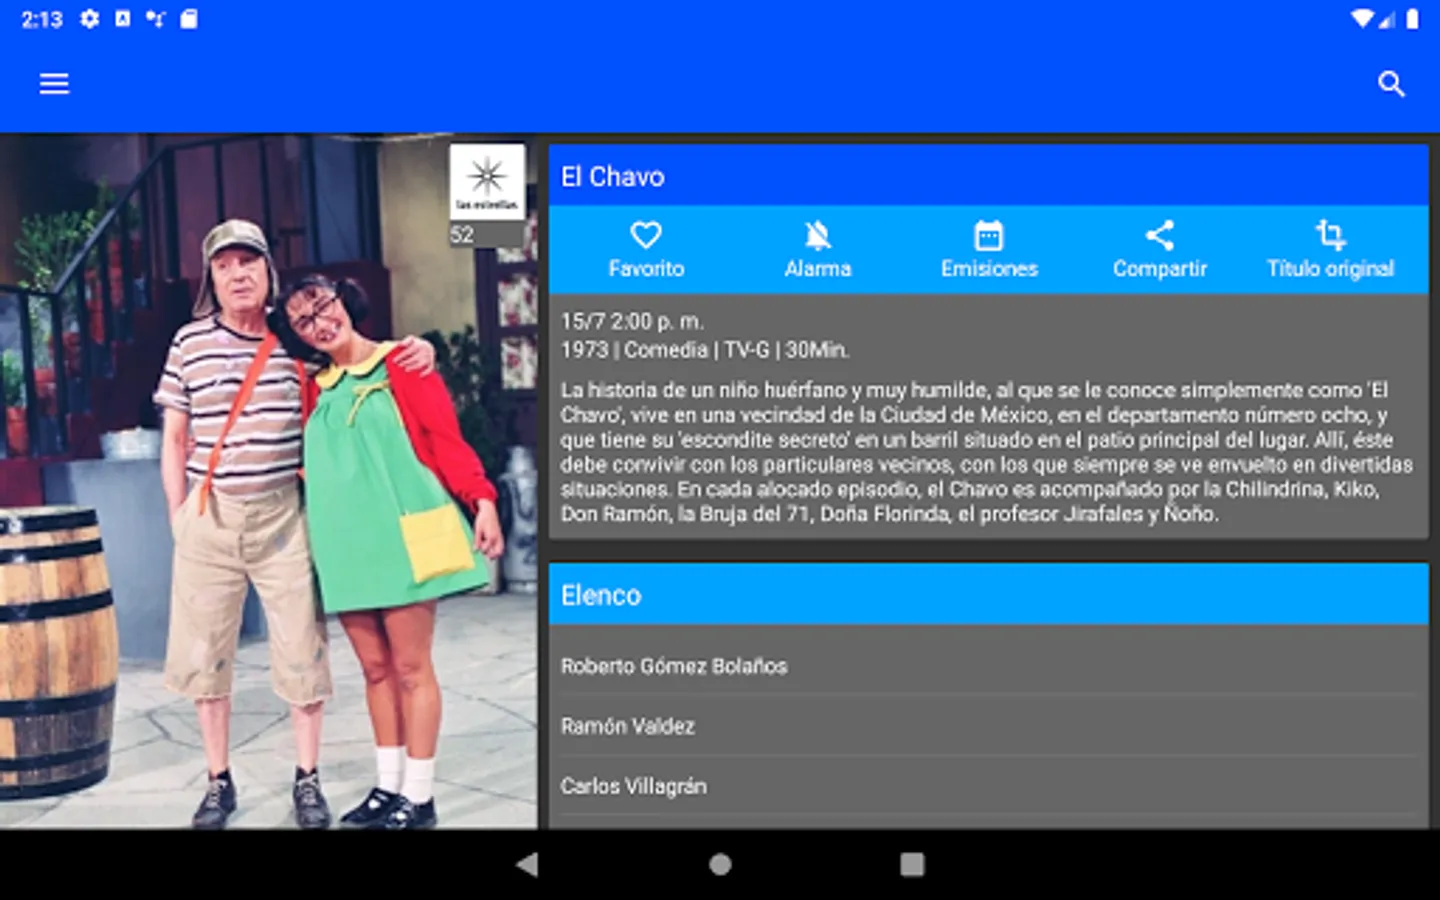
Task: Click the airing time 15/7 2:00 p. m.
Action: (632, 322)
